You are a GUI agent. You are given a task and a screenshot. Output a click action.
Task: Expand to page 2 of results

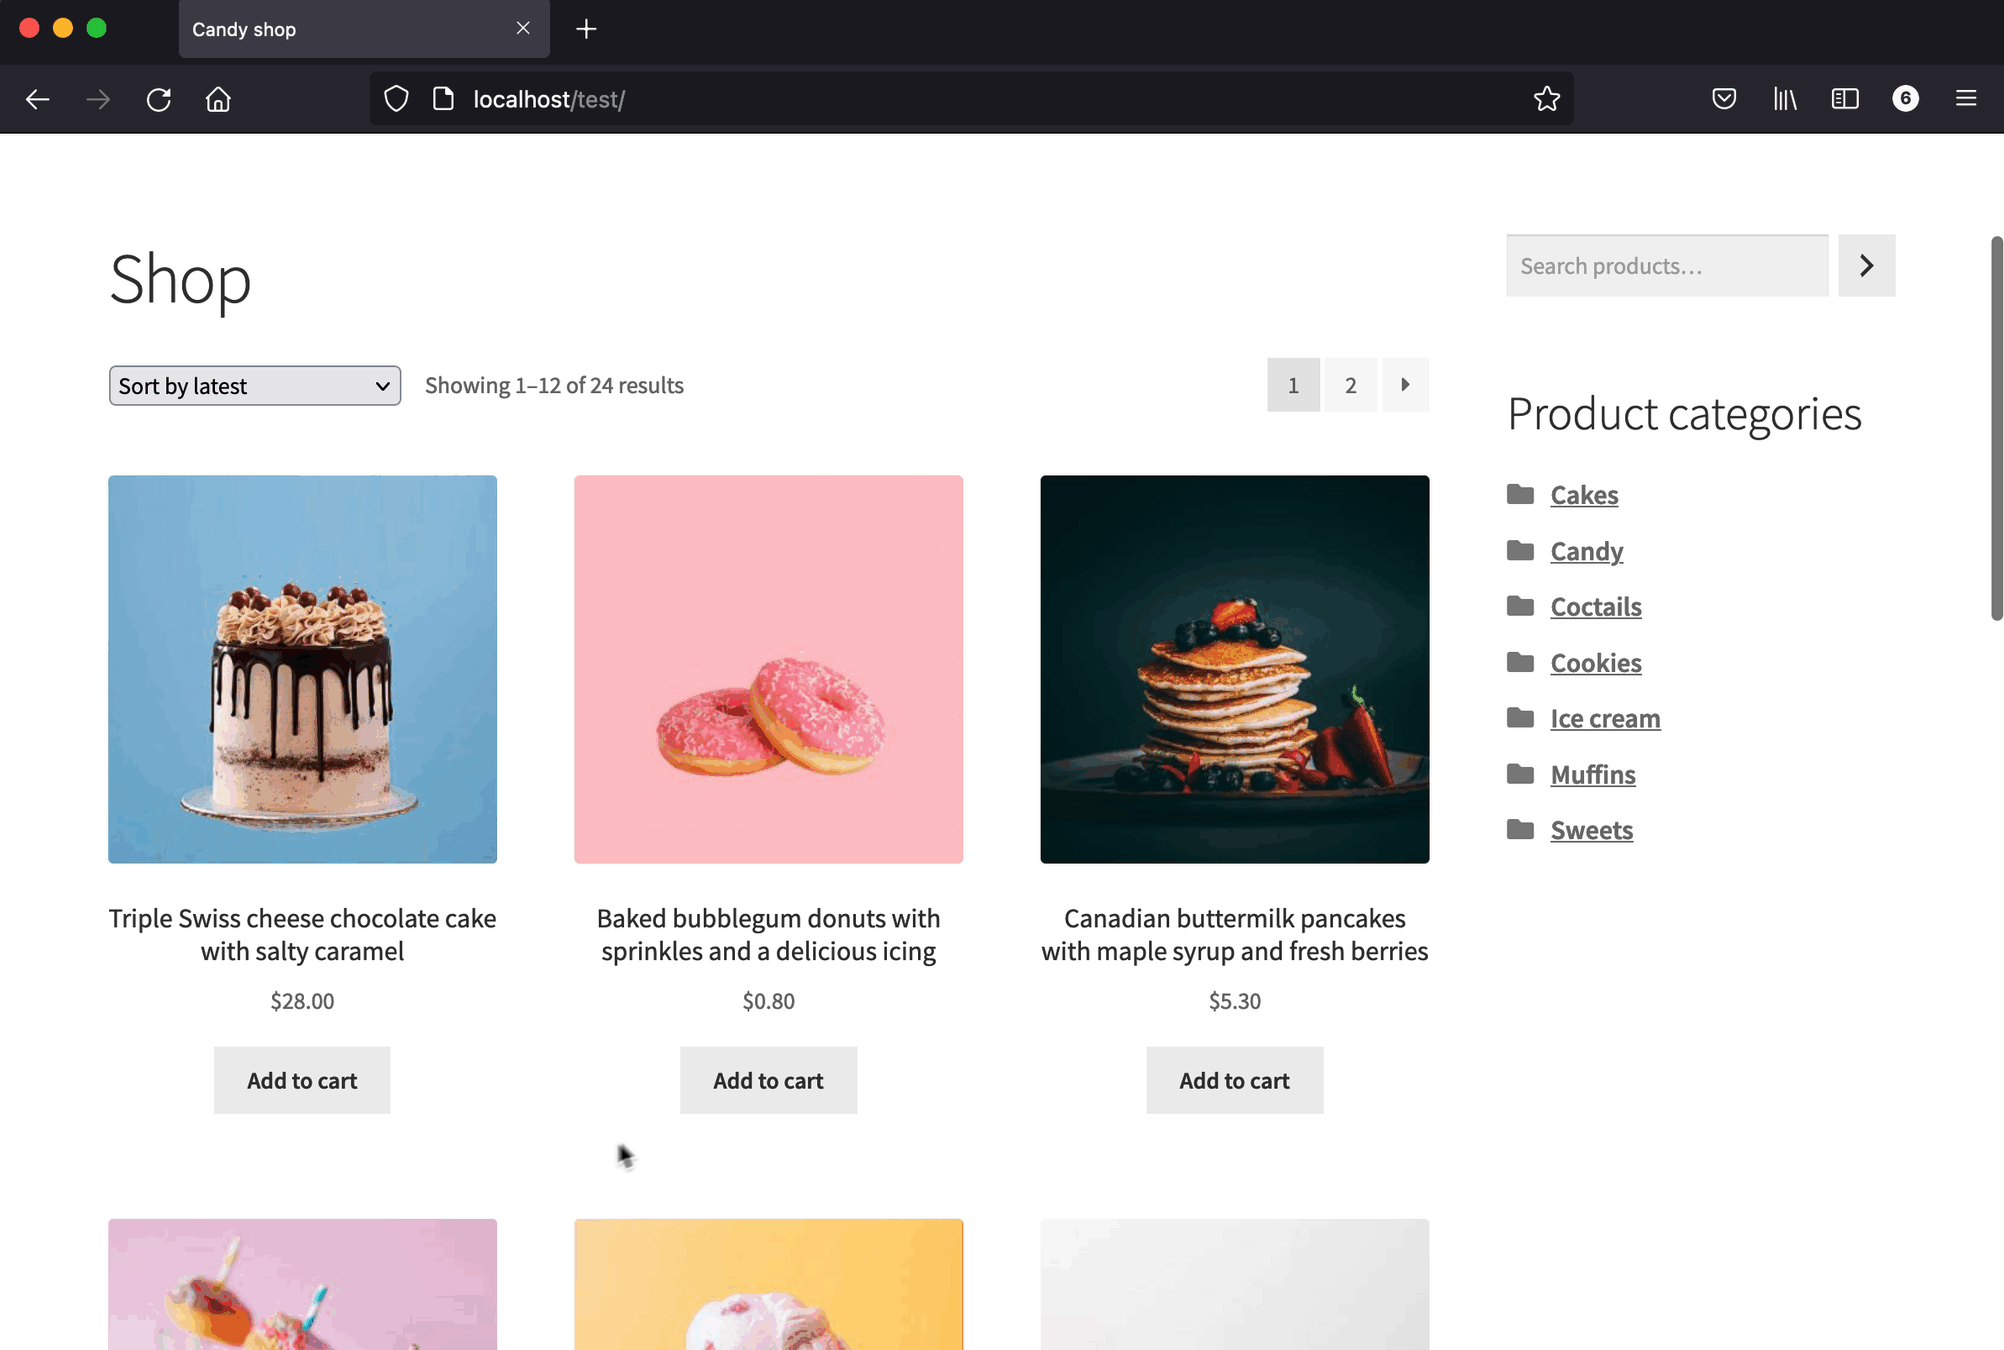[x=1349, y=384]
